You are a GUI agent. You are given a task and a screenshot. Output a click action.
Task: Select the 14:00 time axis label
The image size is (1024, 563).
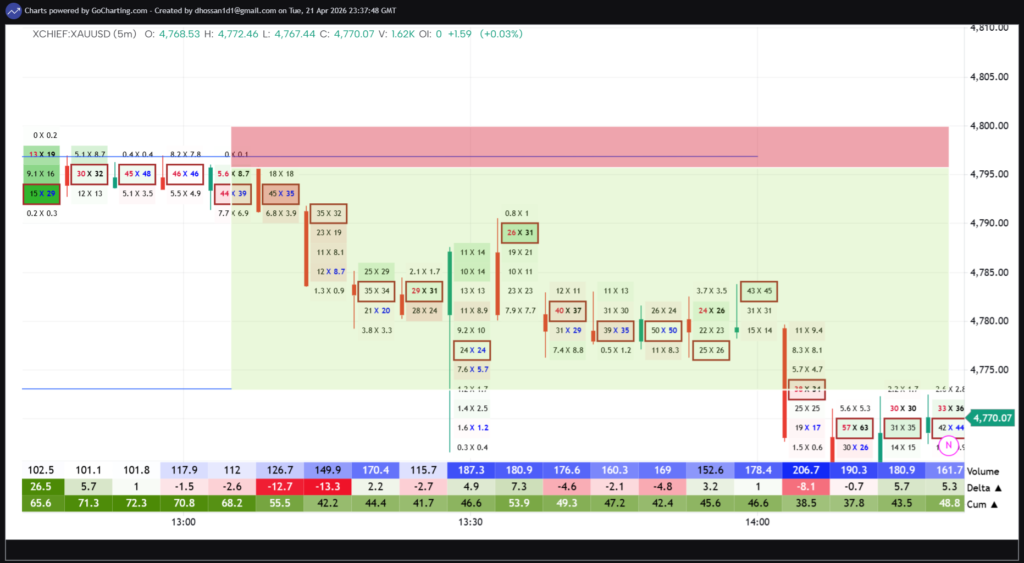coord(758,522)
